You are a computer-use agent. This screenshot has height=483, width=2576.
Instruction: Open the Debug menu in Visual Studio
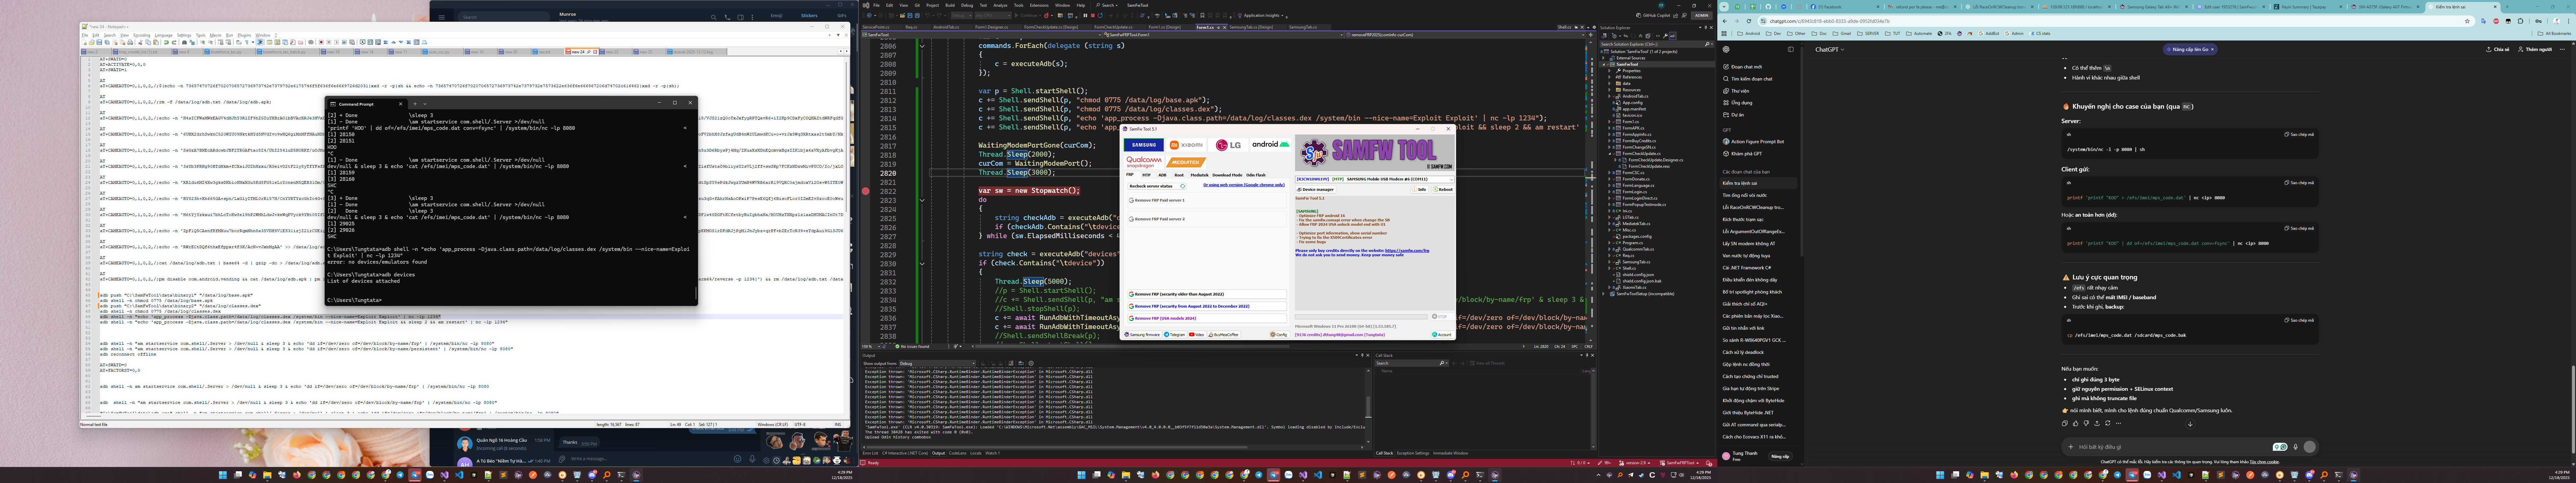tap(967, 5)
